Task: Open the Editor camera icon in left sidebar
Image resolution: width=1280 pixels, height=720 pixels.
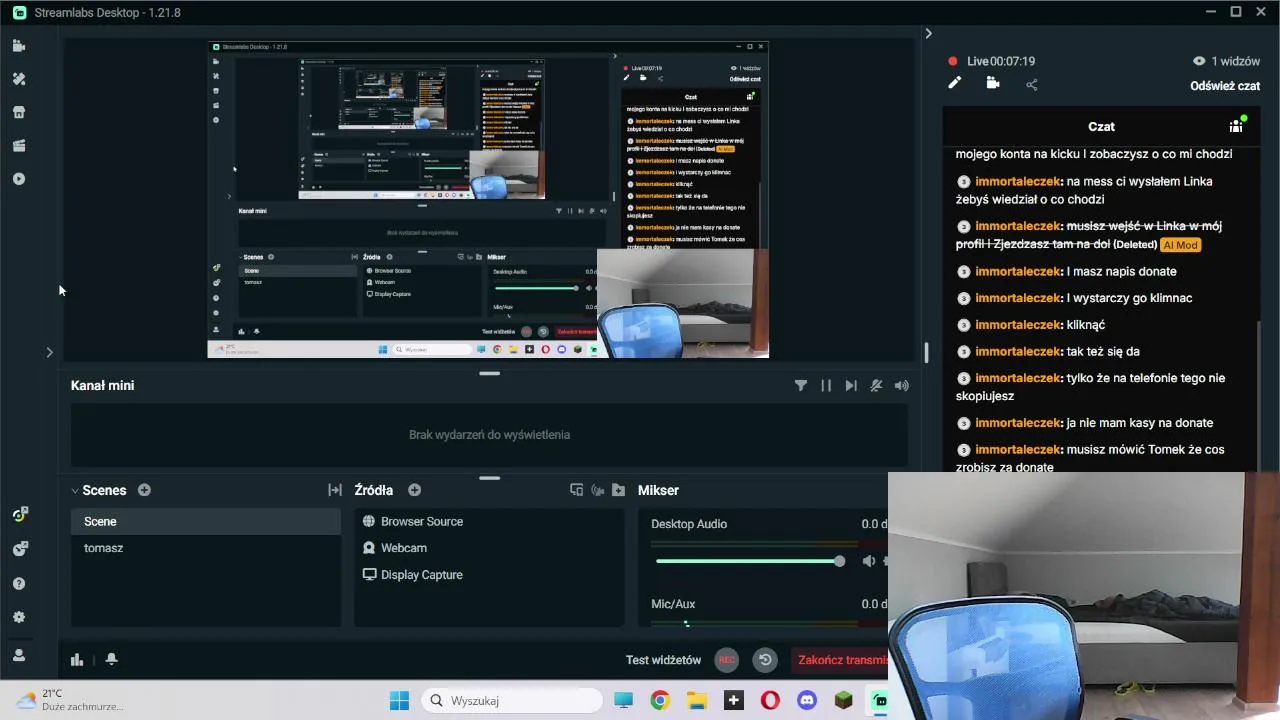Action: point(19,46)
